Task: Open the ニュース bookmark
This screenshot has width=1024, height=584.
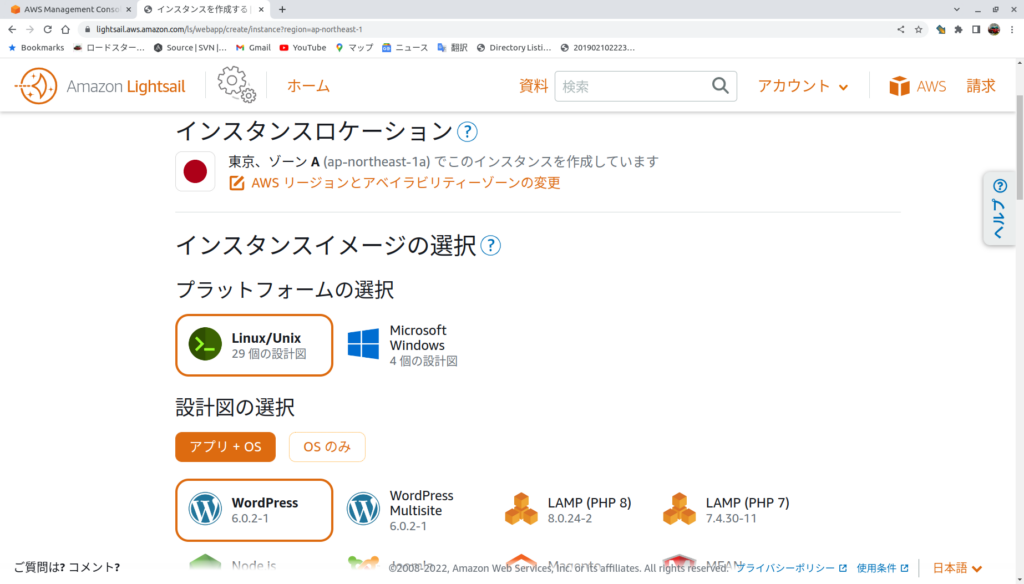Action: [405, 48]
